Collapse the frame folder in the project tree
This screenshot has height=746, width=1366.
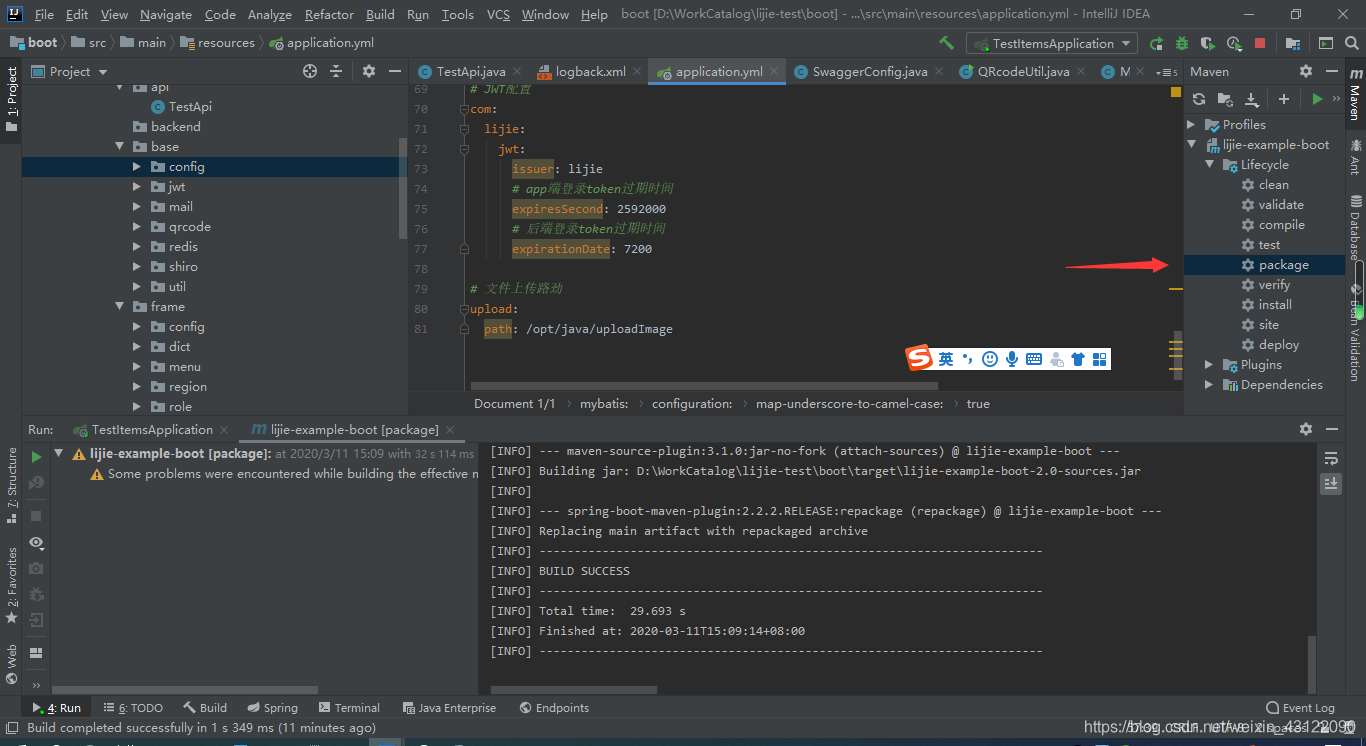tap(119, 307)
